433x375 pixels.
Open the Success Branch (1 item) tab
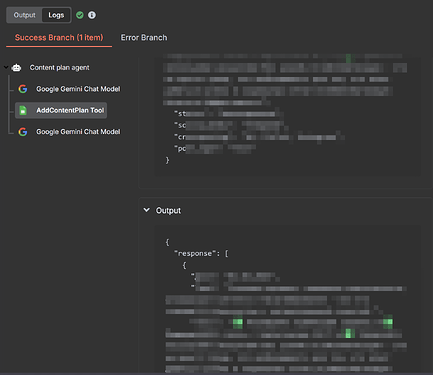click(x=59, y=38)
